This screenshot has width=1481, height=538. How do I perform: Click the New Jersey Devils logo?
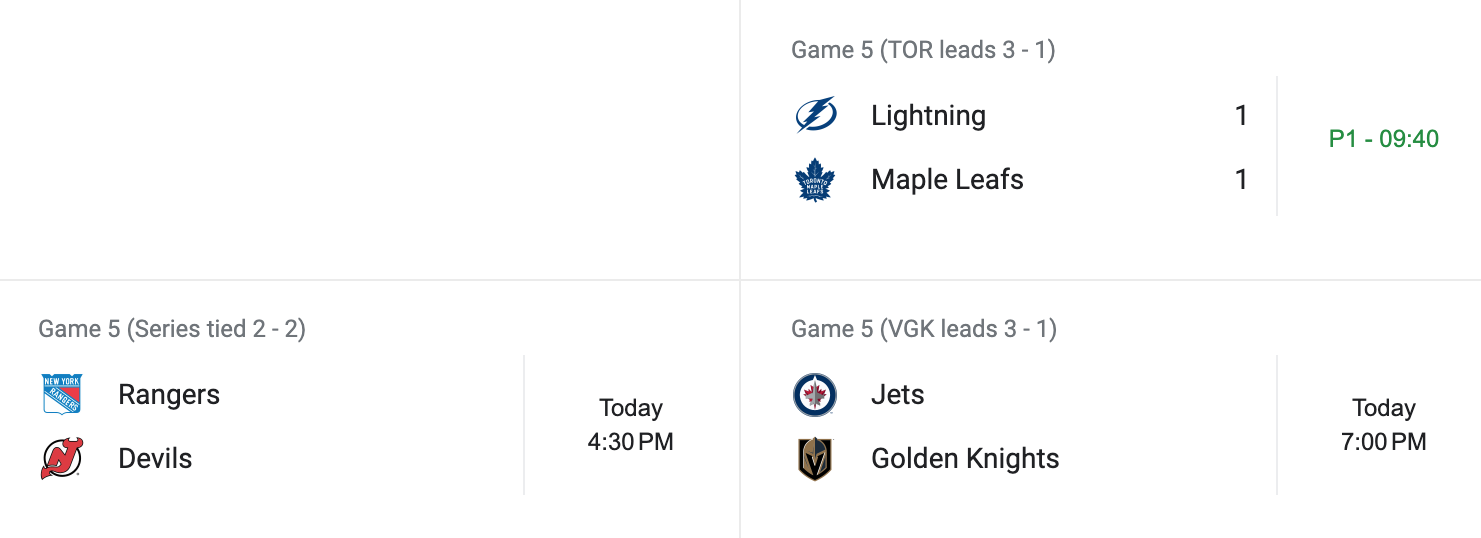[62, 459]
